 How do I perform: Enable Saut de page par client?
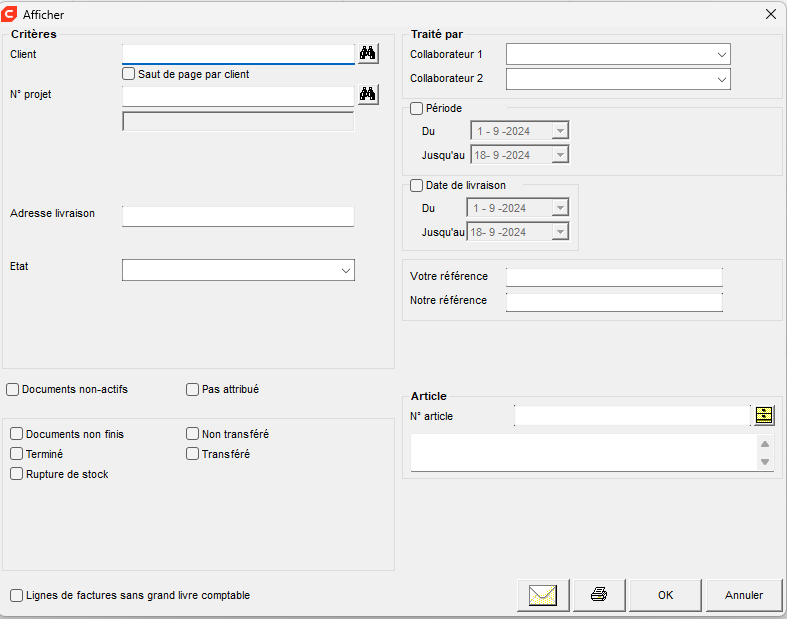(128, 74)
